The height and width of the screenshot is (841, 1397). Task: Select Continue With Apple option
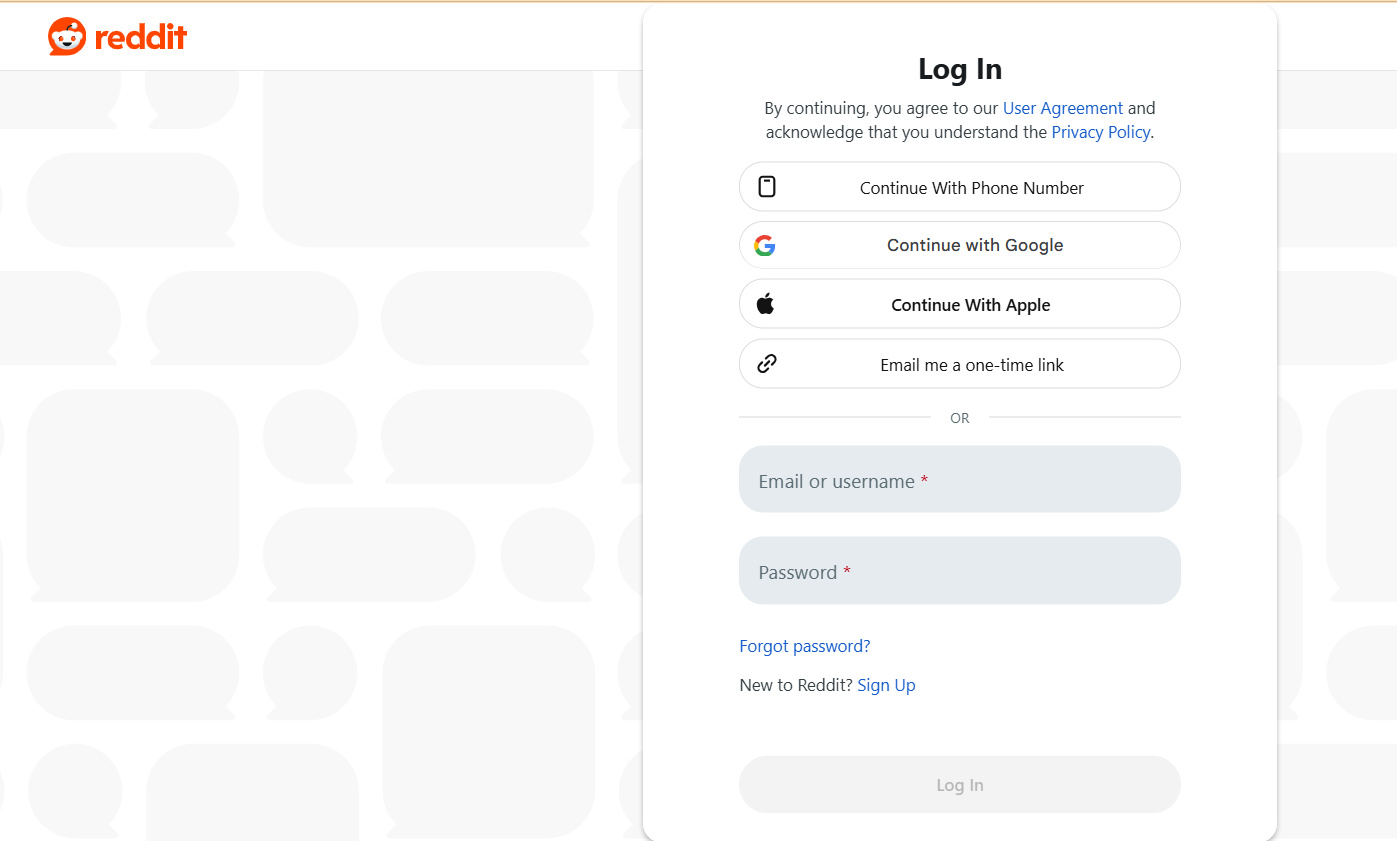pyautogui.click(x=970, y=305)
